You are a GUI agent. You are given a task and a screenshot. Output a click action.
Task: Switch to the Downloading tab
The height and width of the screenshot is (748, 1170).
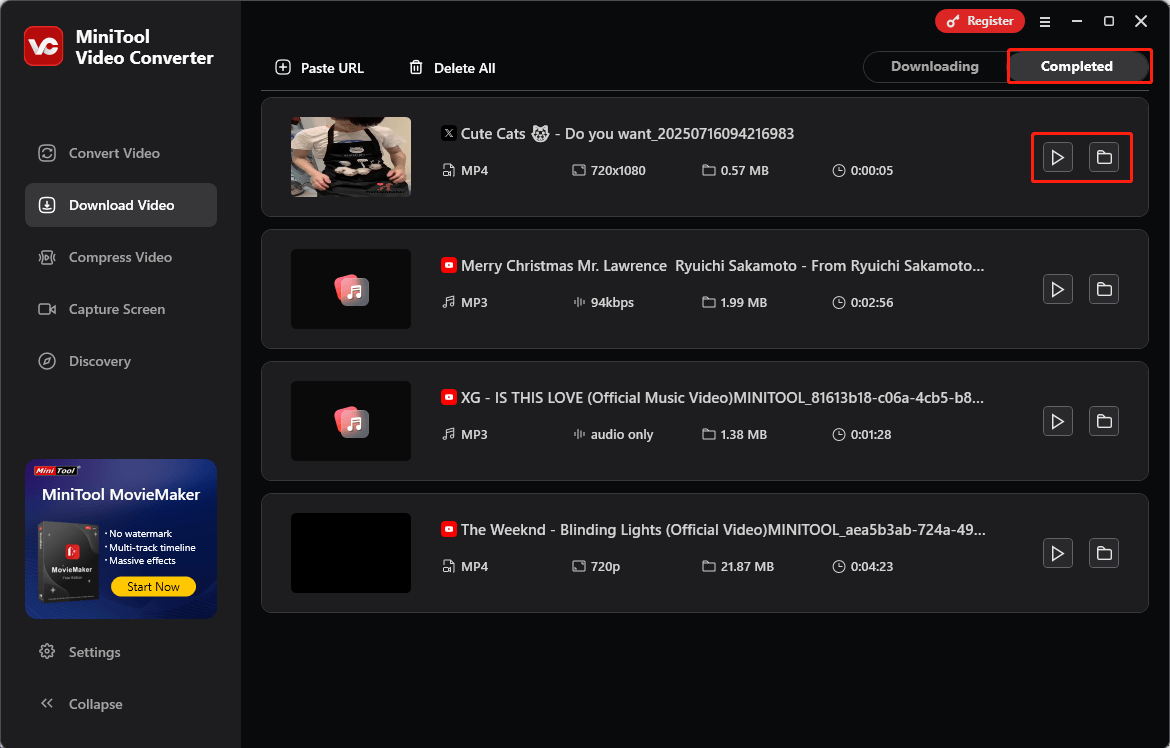tap(934, 66)
